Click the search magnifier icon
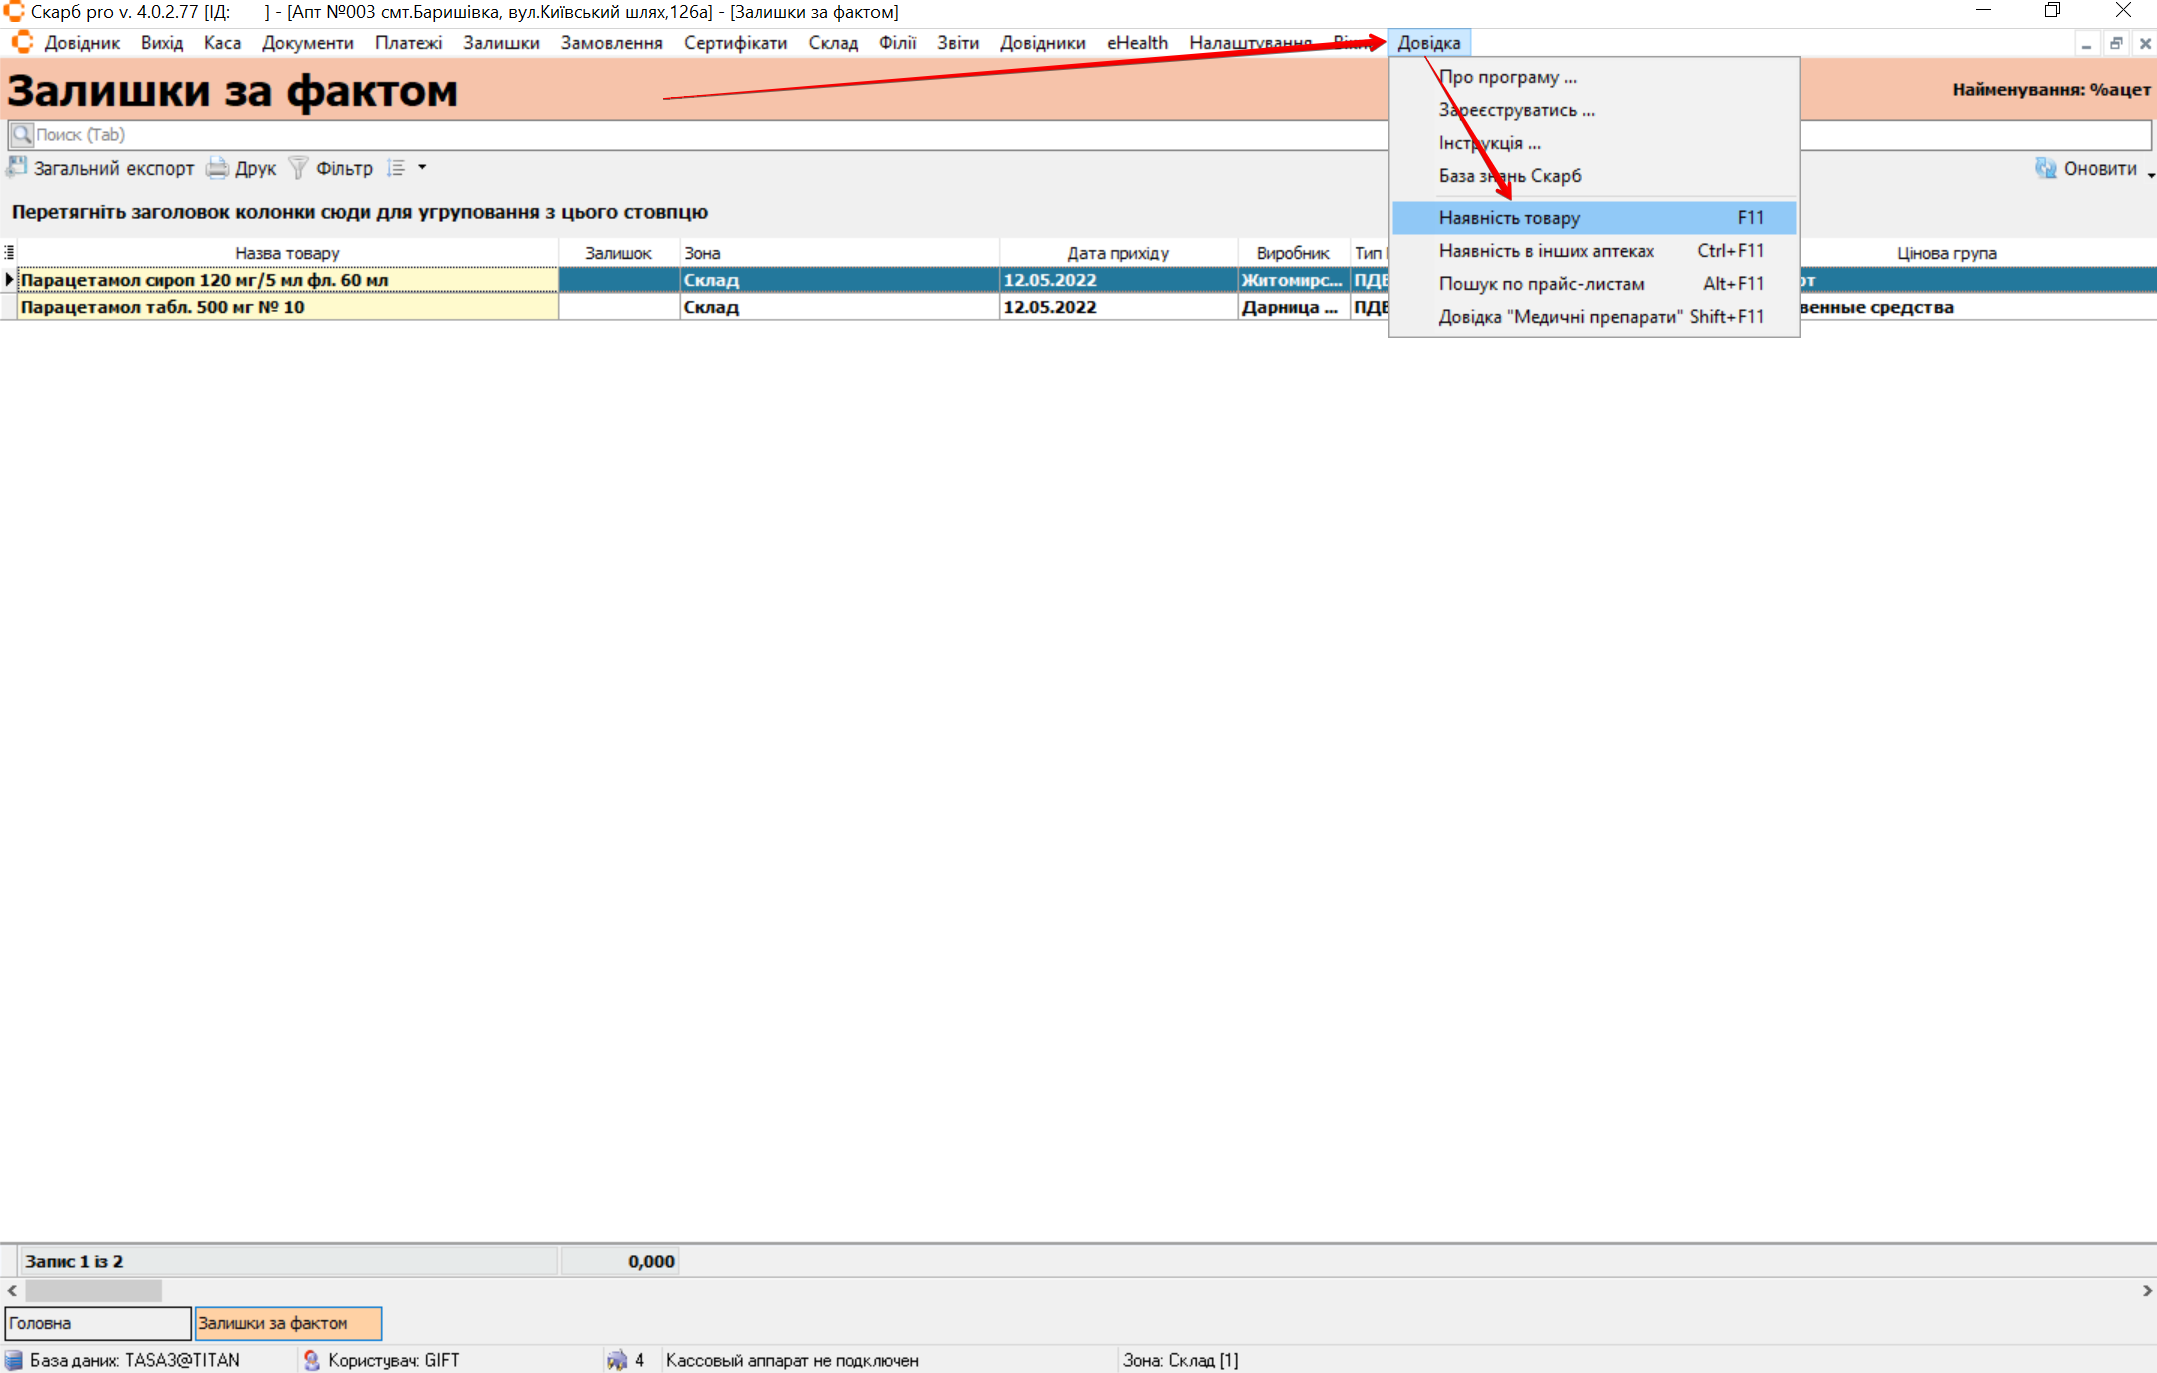This screenshot has height=1373, width=2157. pos(22,134)
